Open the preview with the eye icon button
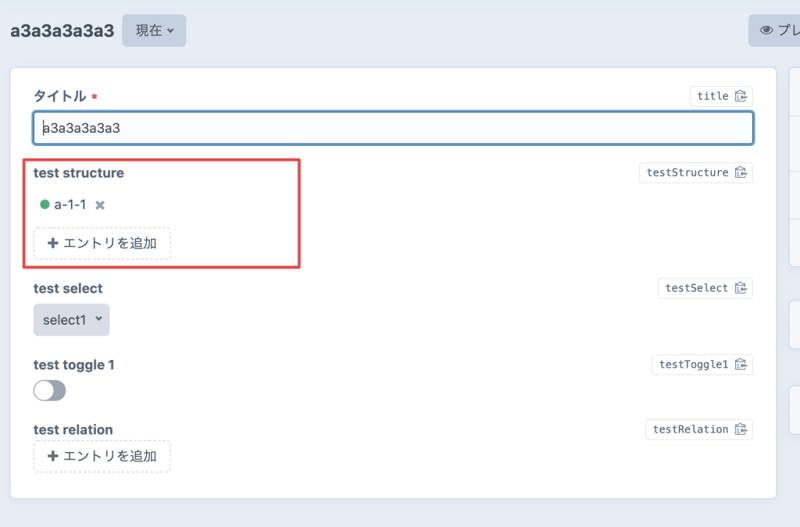Image resolution: width=800 pixels, height=527 pixels. click(775, 30)
